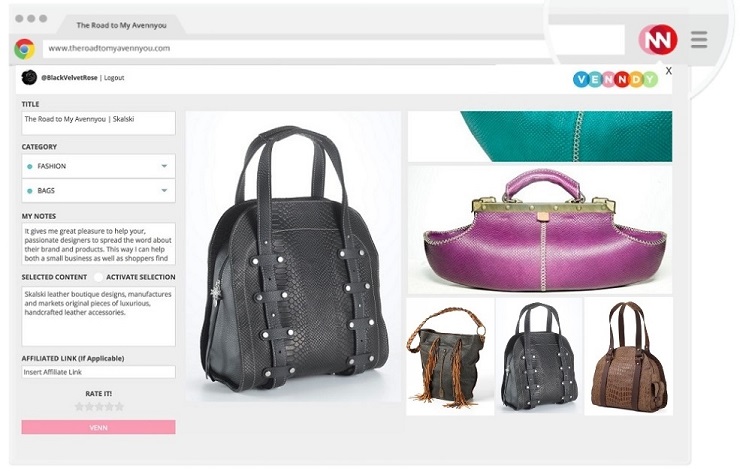The height and width of the screenshot is (474, 740).
Task: Click the Insert Affiliate Link field
Action: click(98, 372)
